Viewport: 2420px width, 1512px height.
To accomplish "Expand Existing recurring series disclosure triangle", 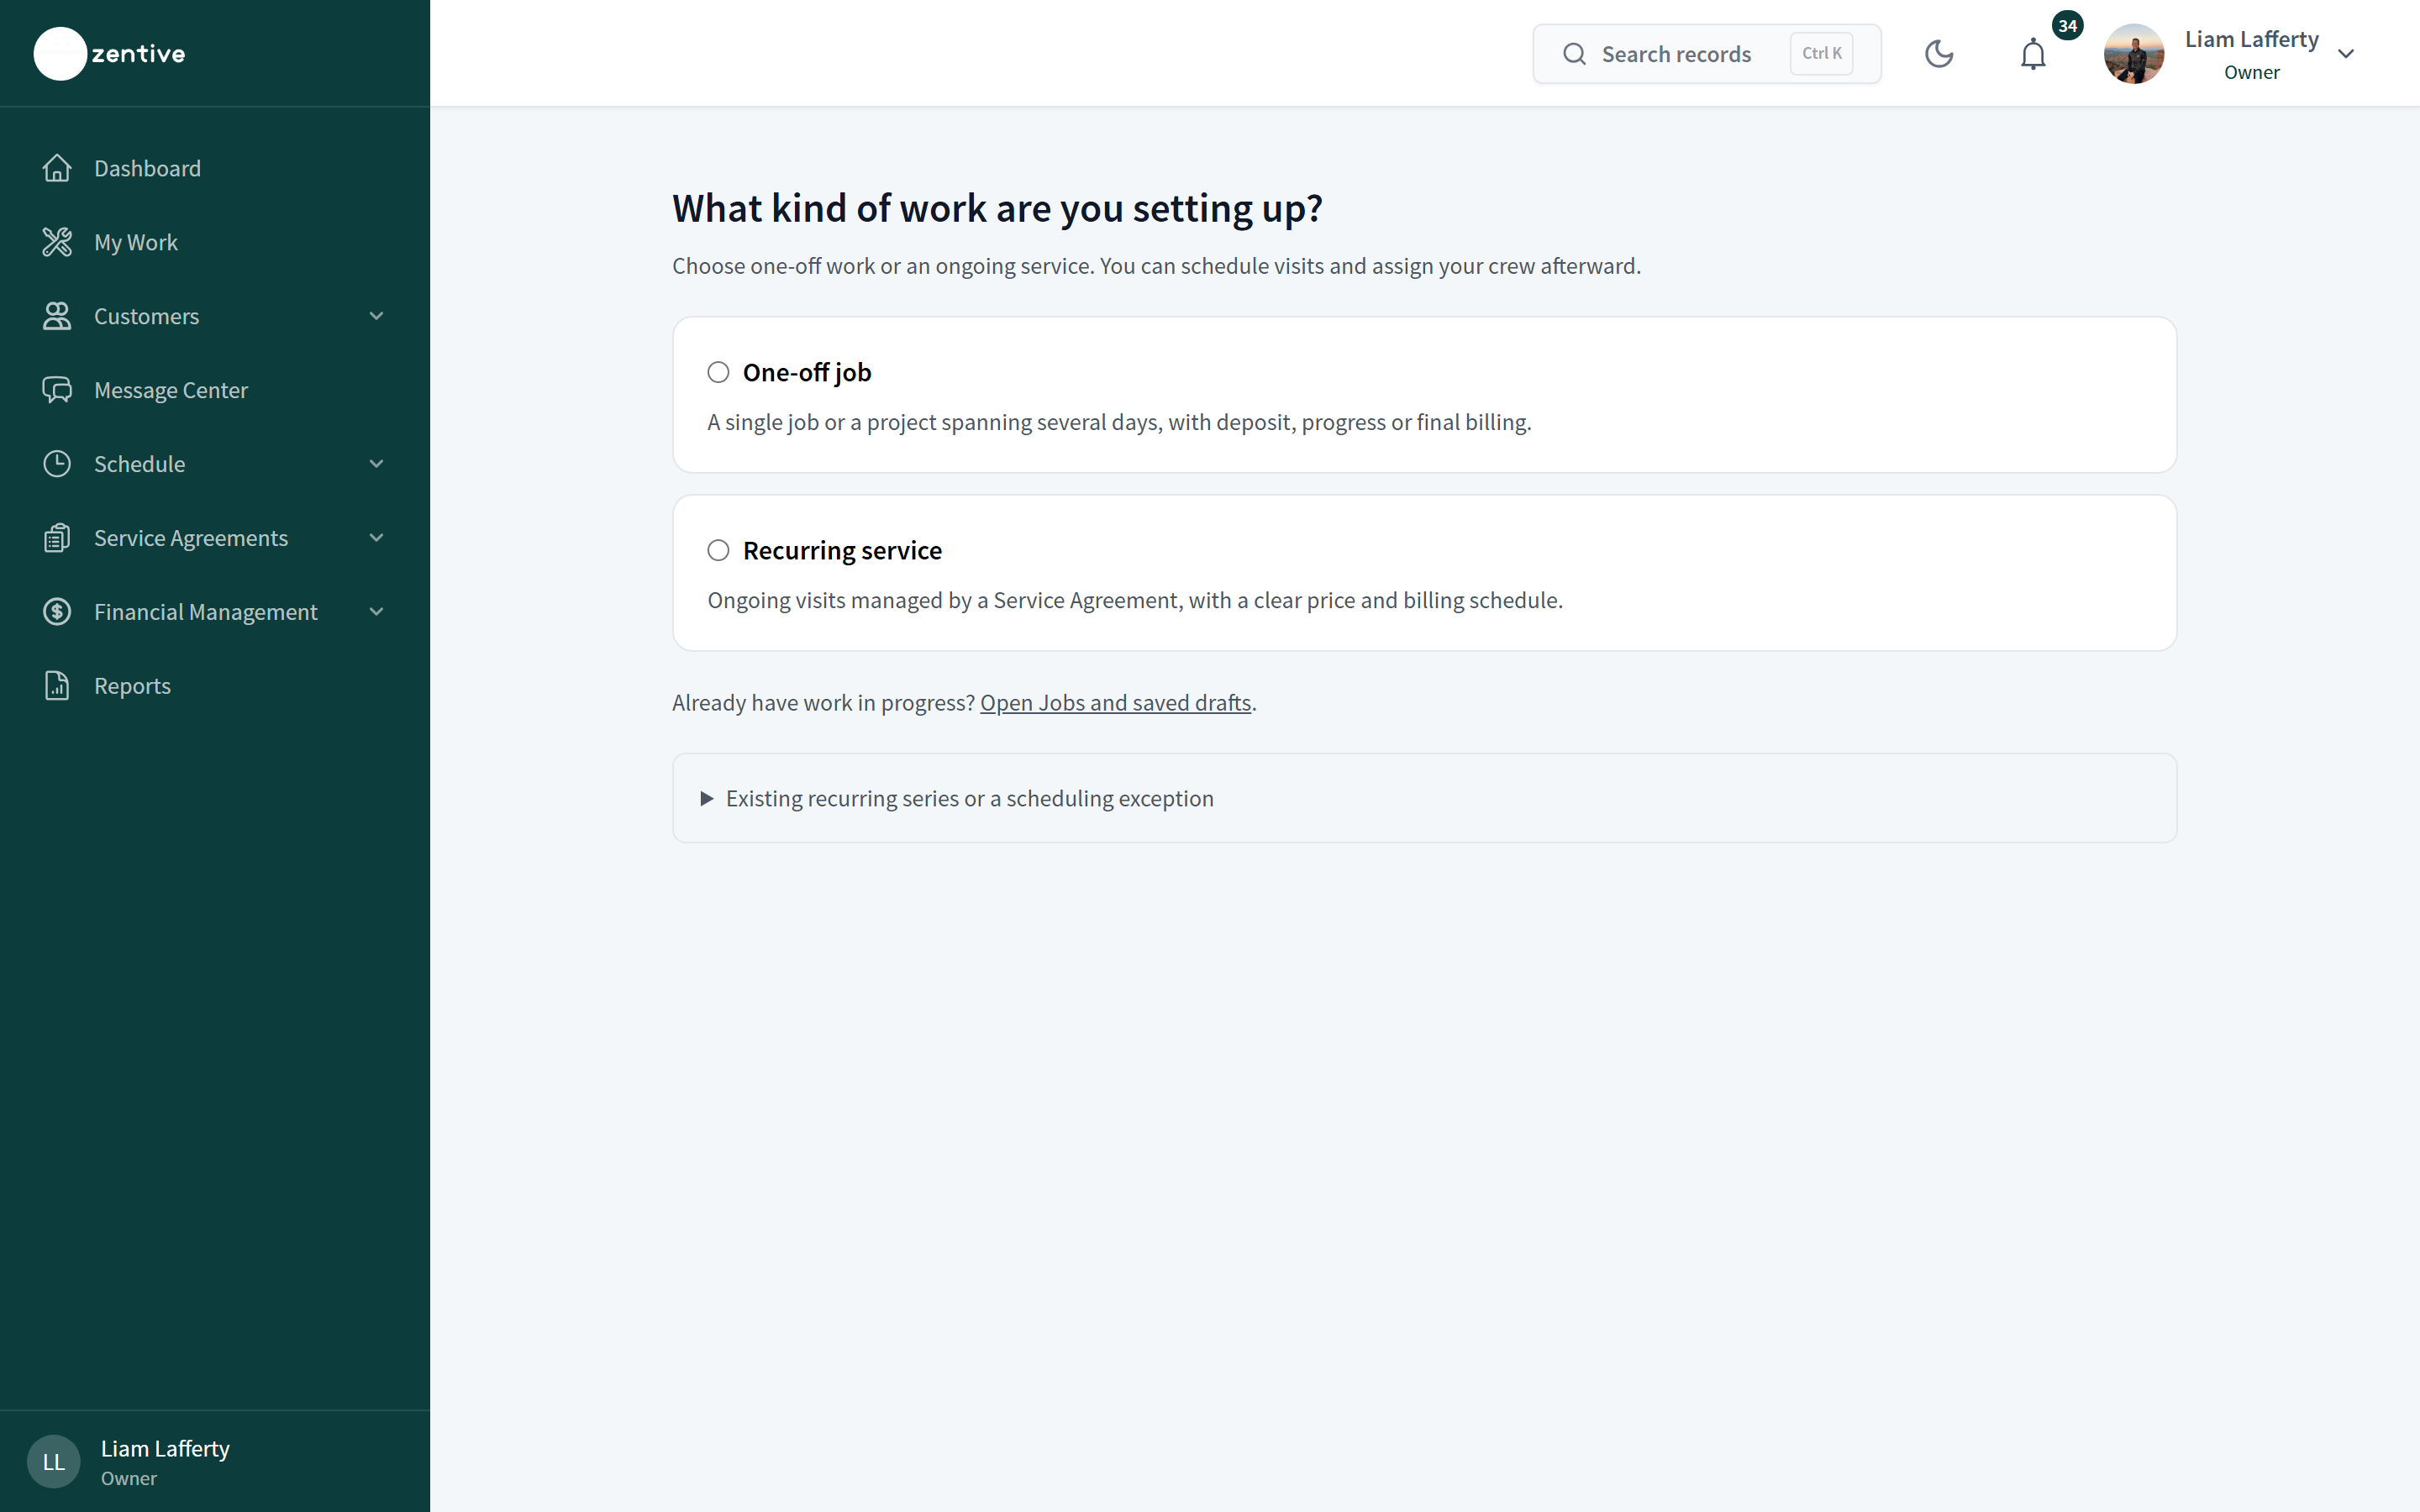I will [x=707, y=798].
